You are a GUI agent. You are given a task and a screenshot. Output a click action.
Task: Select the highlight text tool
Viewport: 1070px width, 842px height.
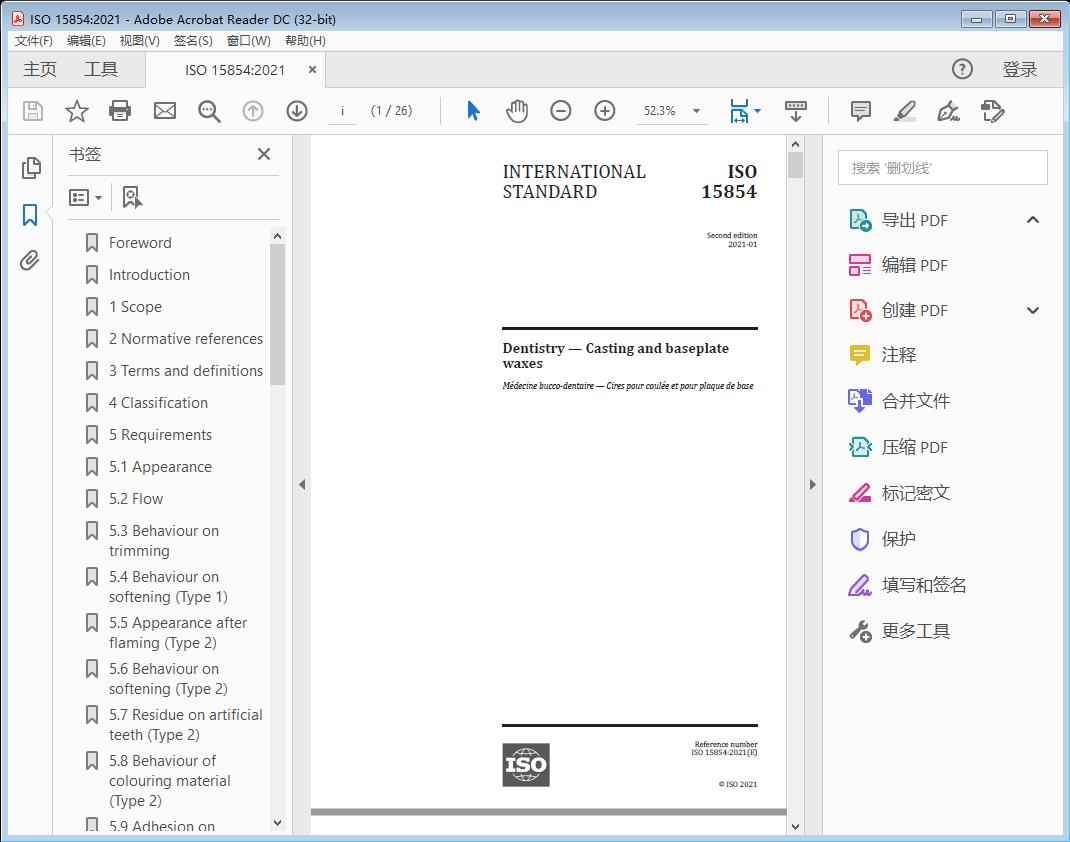pos(905,111)
